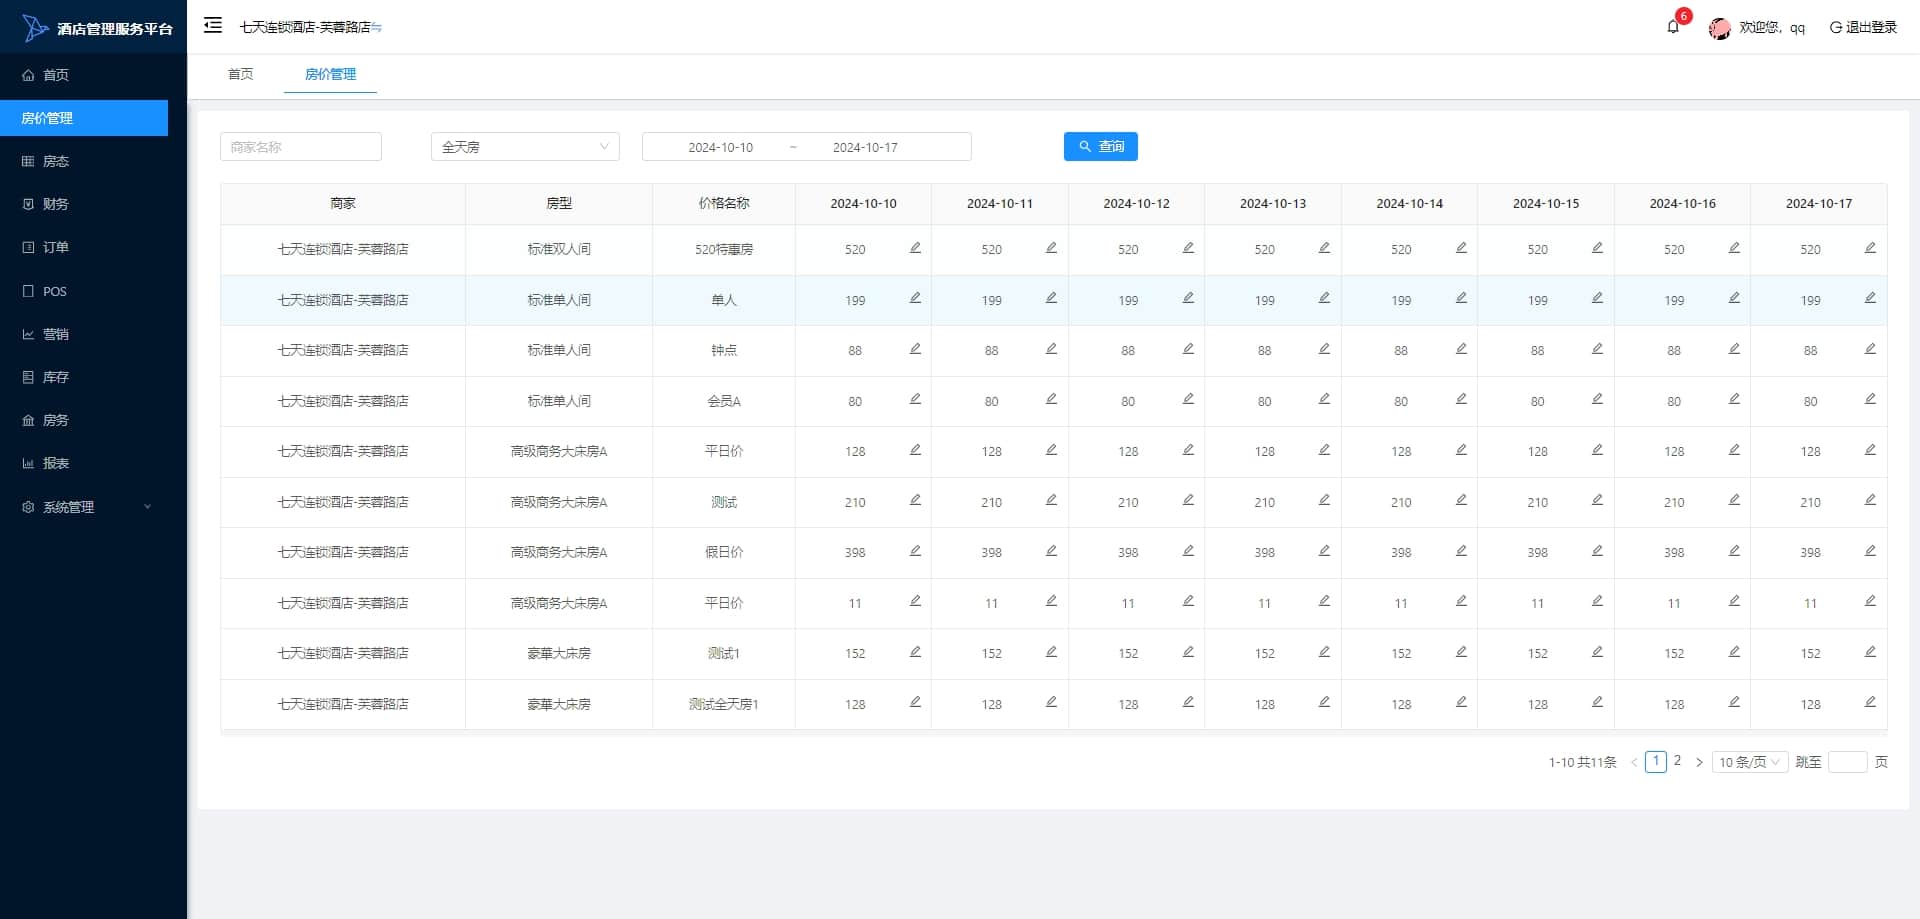Screen dimensions: 1920x919
Task: Collapse the sidebar with the menu fold icon
Action: tap(213, 26)
